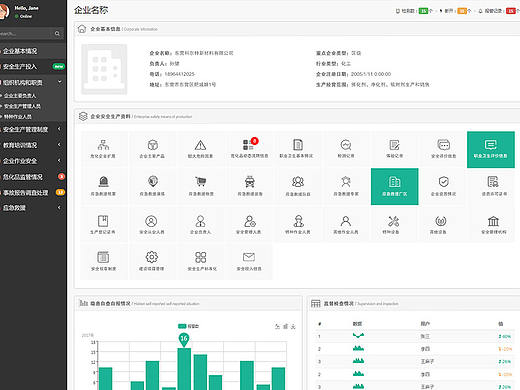Click the red alarm badge in top bar
The width and height of the screenshot is (520, 390).
[x=511, y=11]
